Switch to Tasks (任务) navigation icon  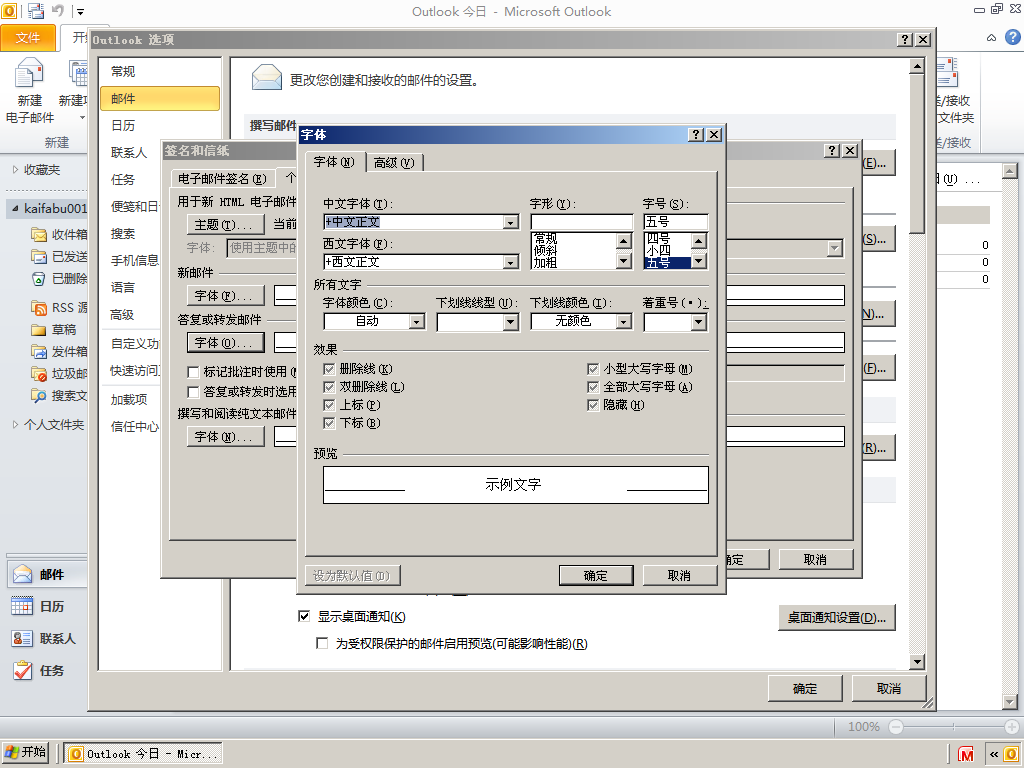coord(22,670)
